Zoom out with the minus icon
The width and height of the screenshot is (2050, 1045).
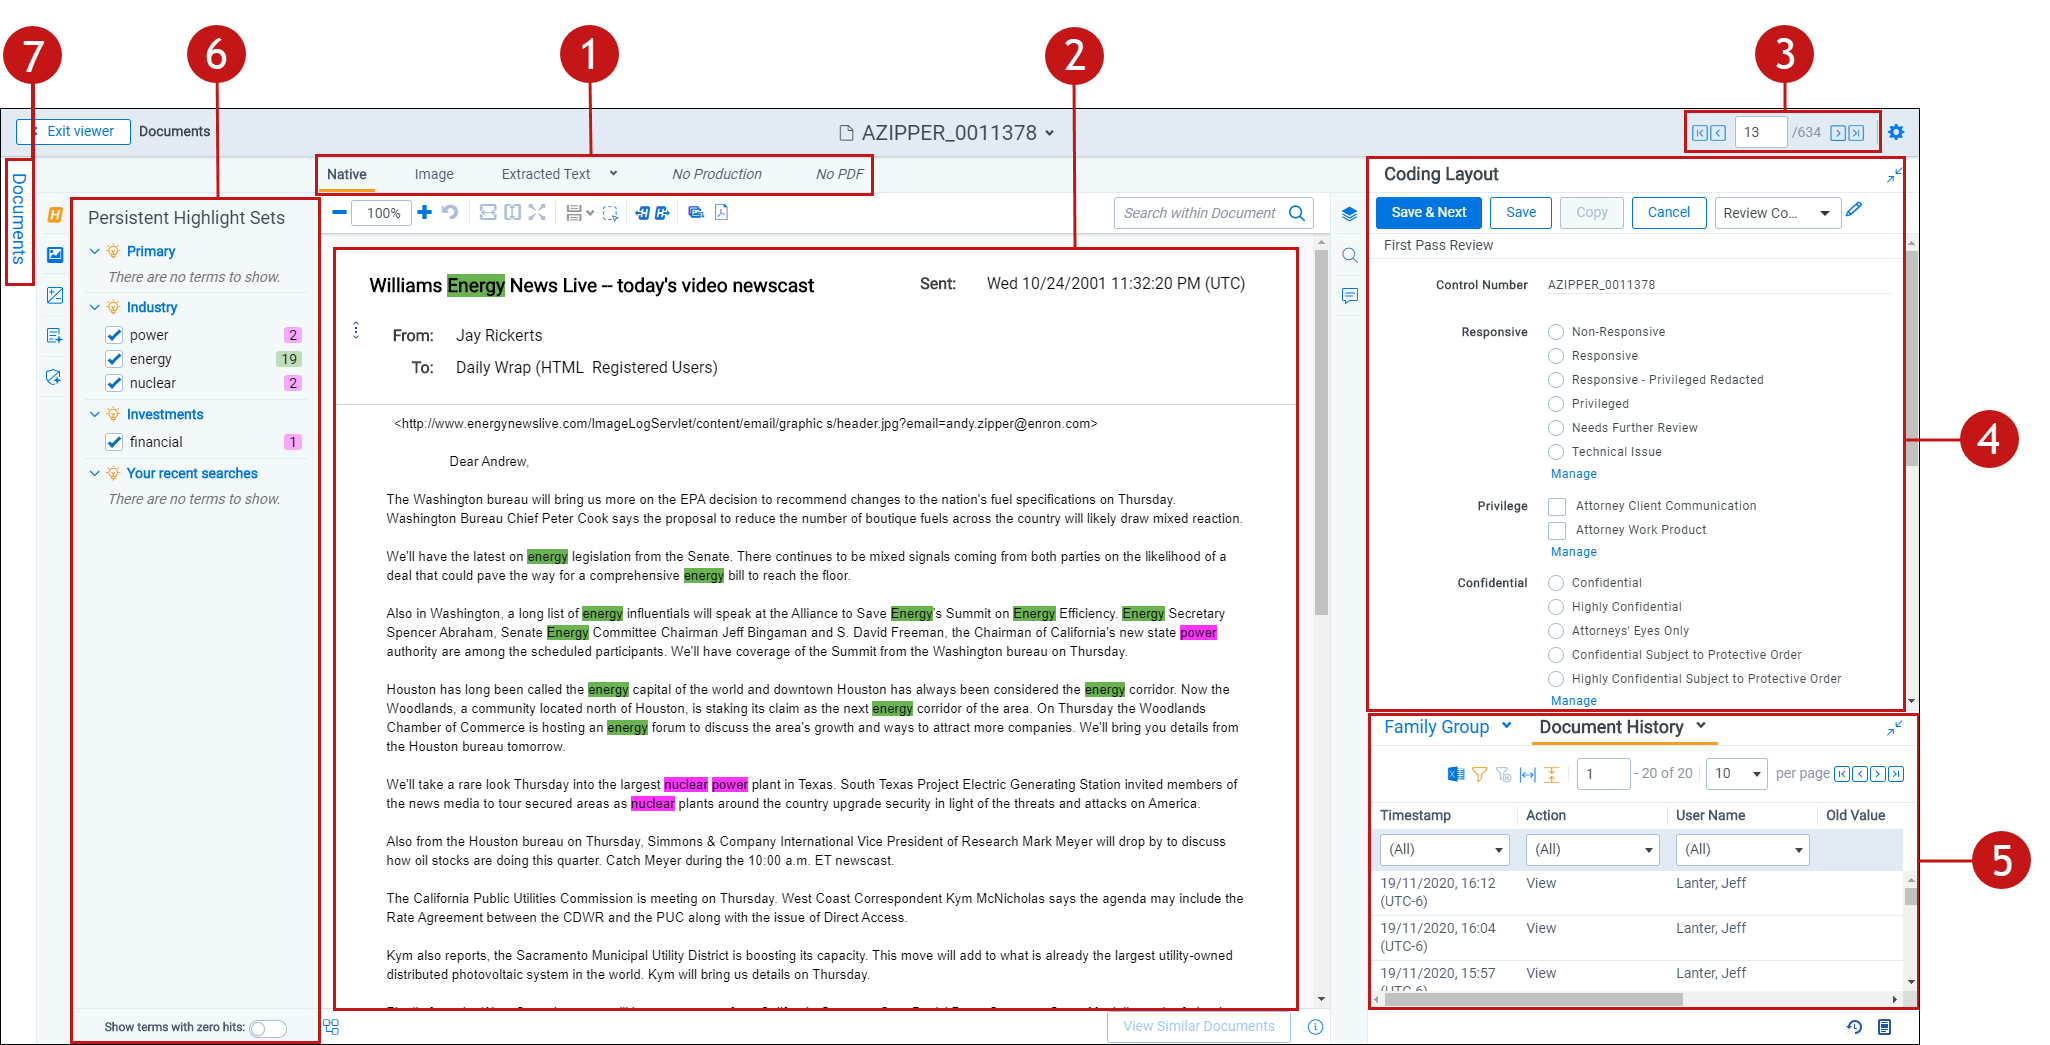pyautogui.click(x=339, y=212)
